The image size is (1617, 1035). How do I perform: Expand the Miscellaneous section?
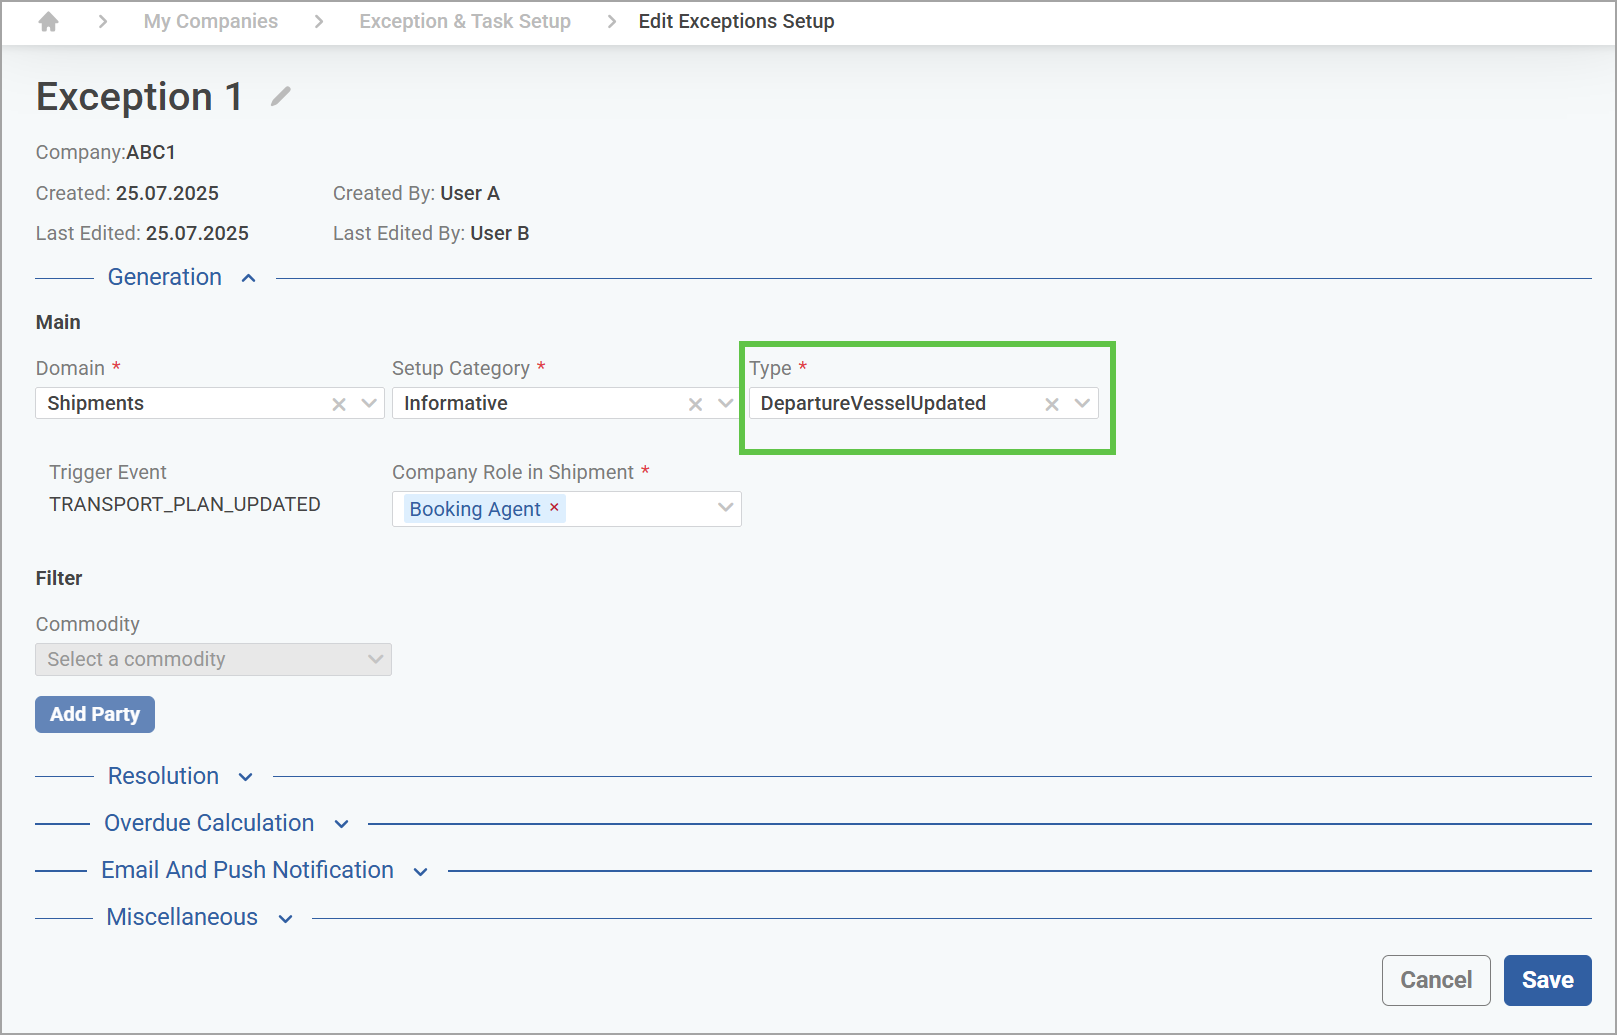pos(285,918)
